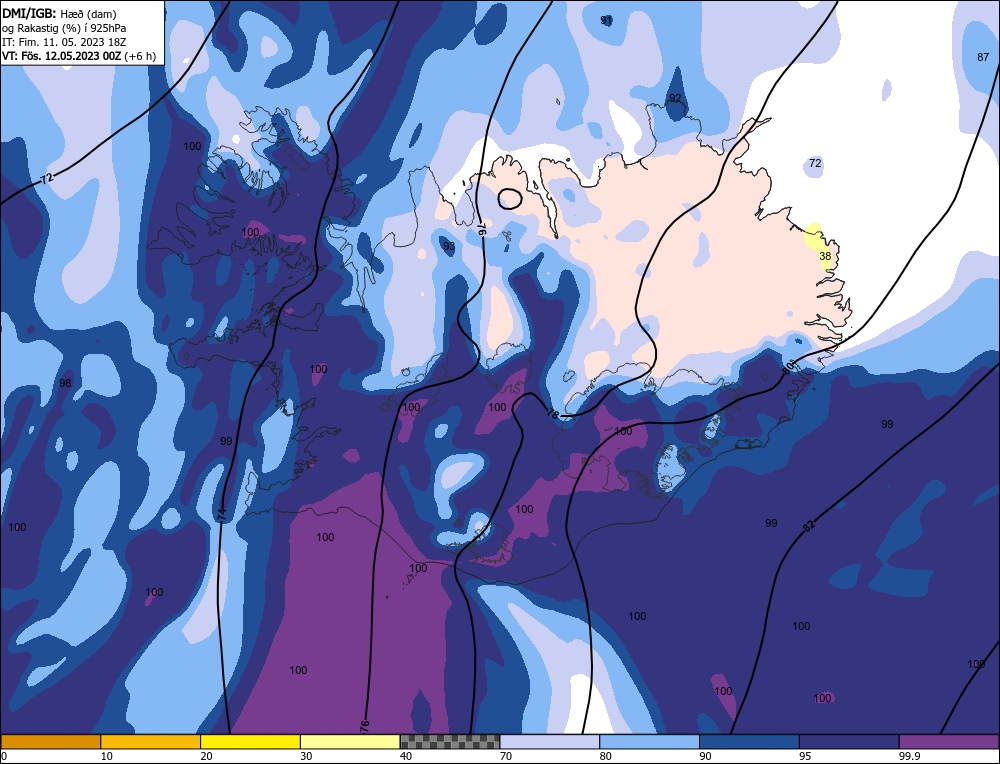Click the humidity value "91" on the map

(x=606, y=20)
